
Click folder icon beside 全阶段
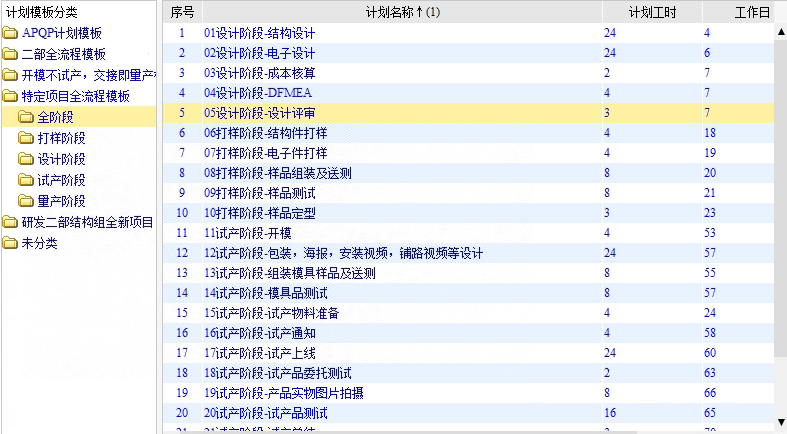point(26,117)
